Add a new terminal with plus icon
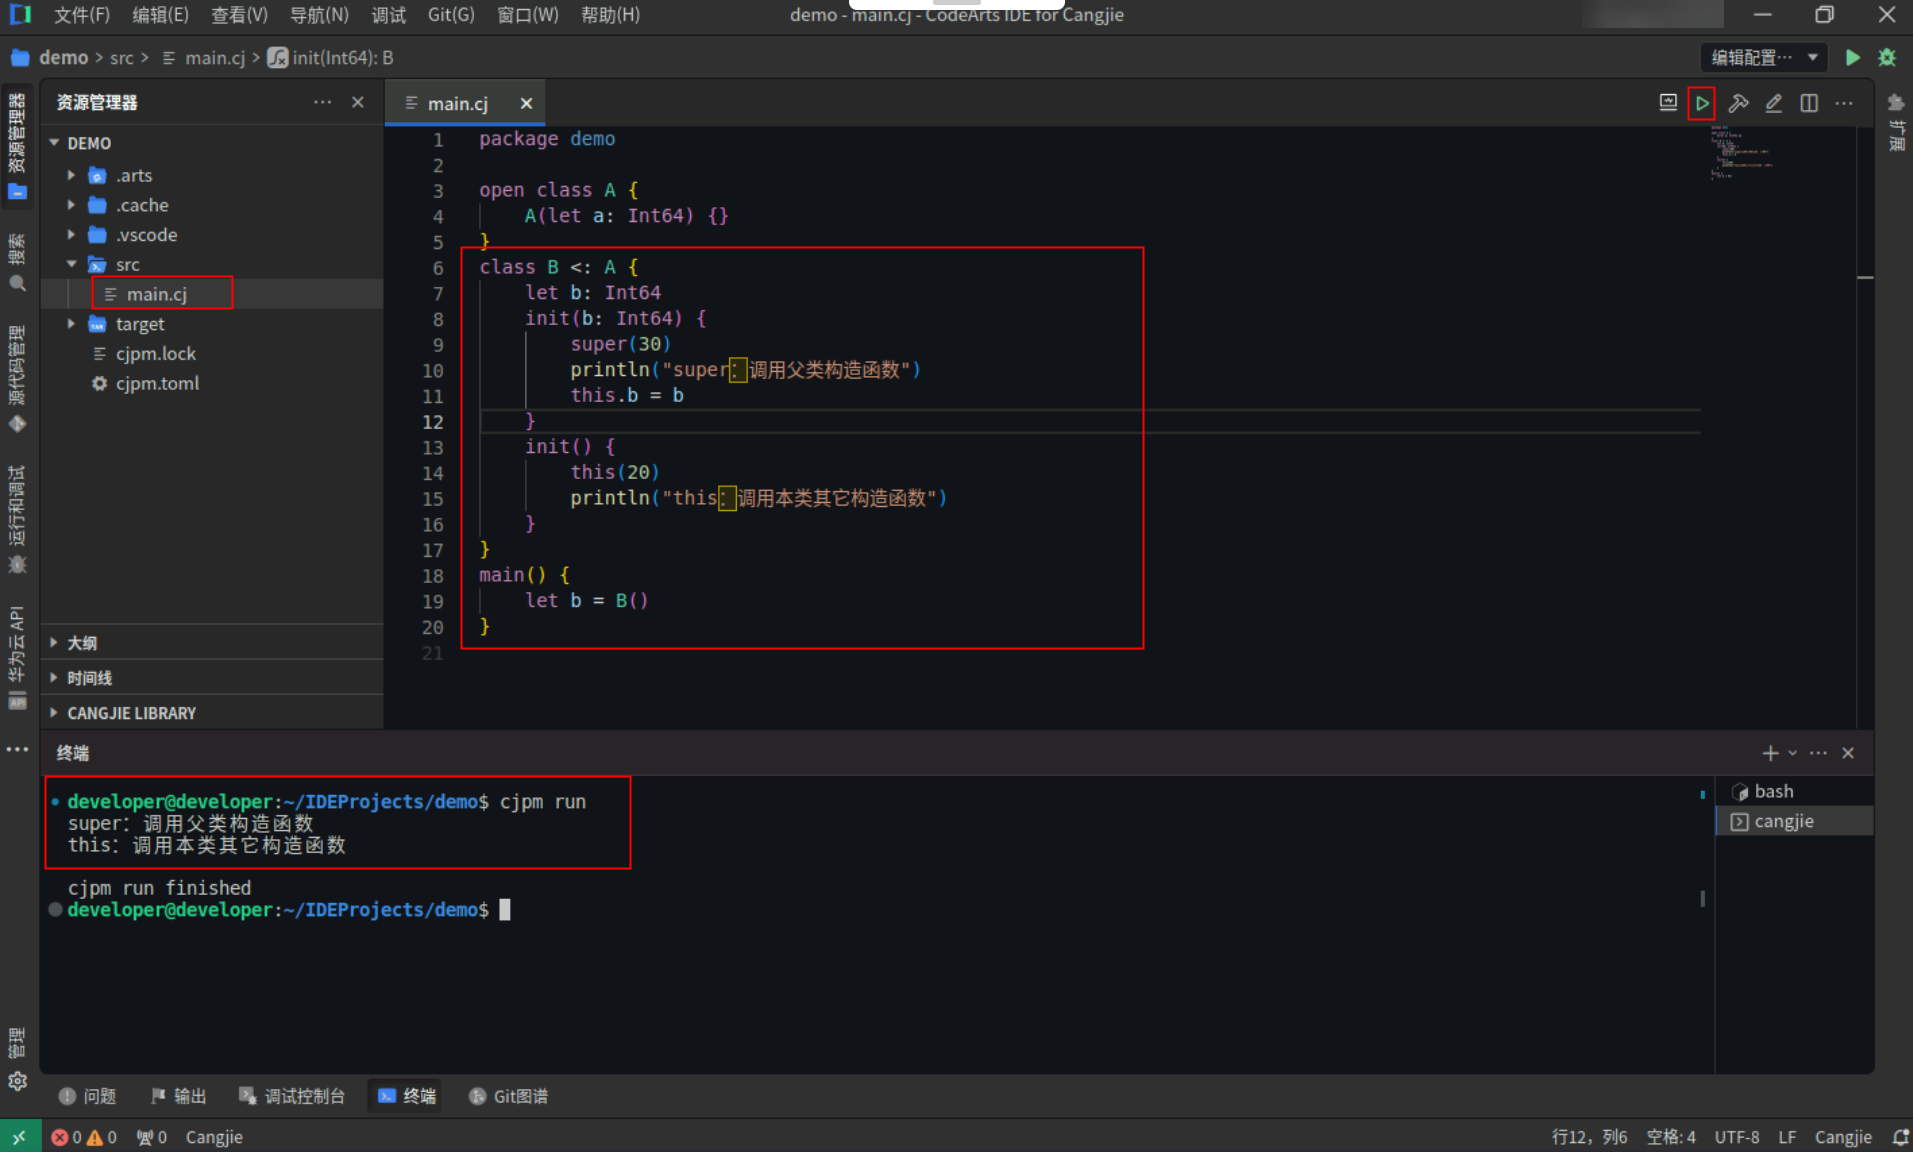Screen dimensions: 1913x1152 coord(1770,753)
